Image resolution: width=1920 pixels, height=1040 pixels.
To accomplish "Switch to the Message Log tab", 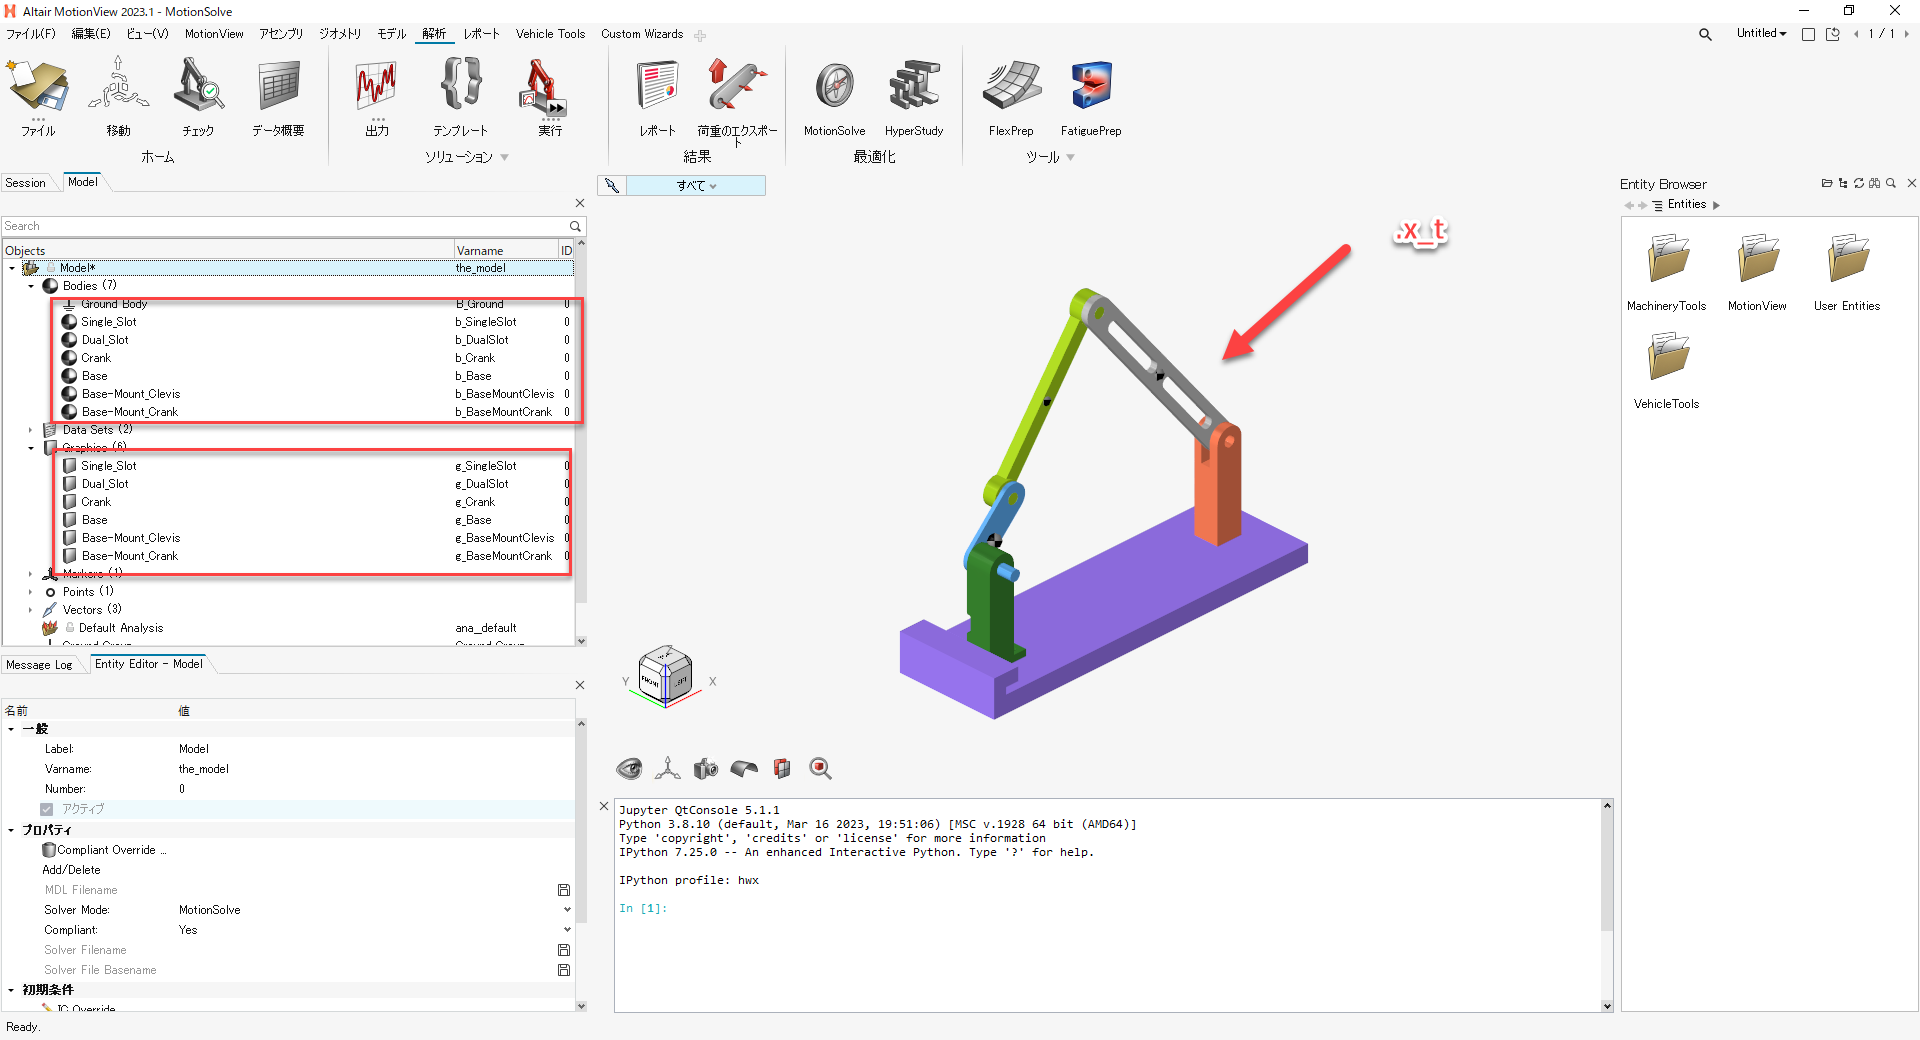I will pos(39,665).
